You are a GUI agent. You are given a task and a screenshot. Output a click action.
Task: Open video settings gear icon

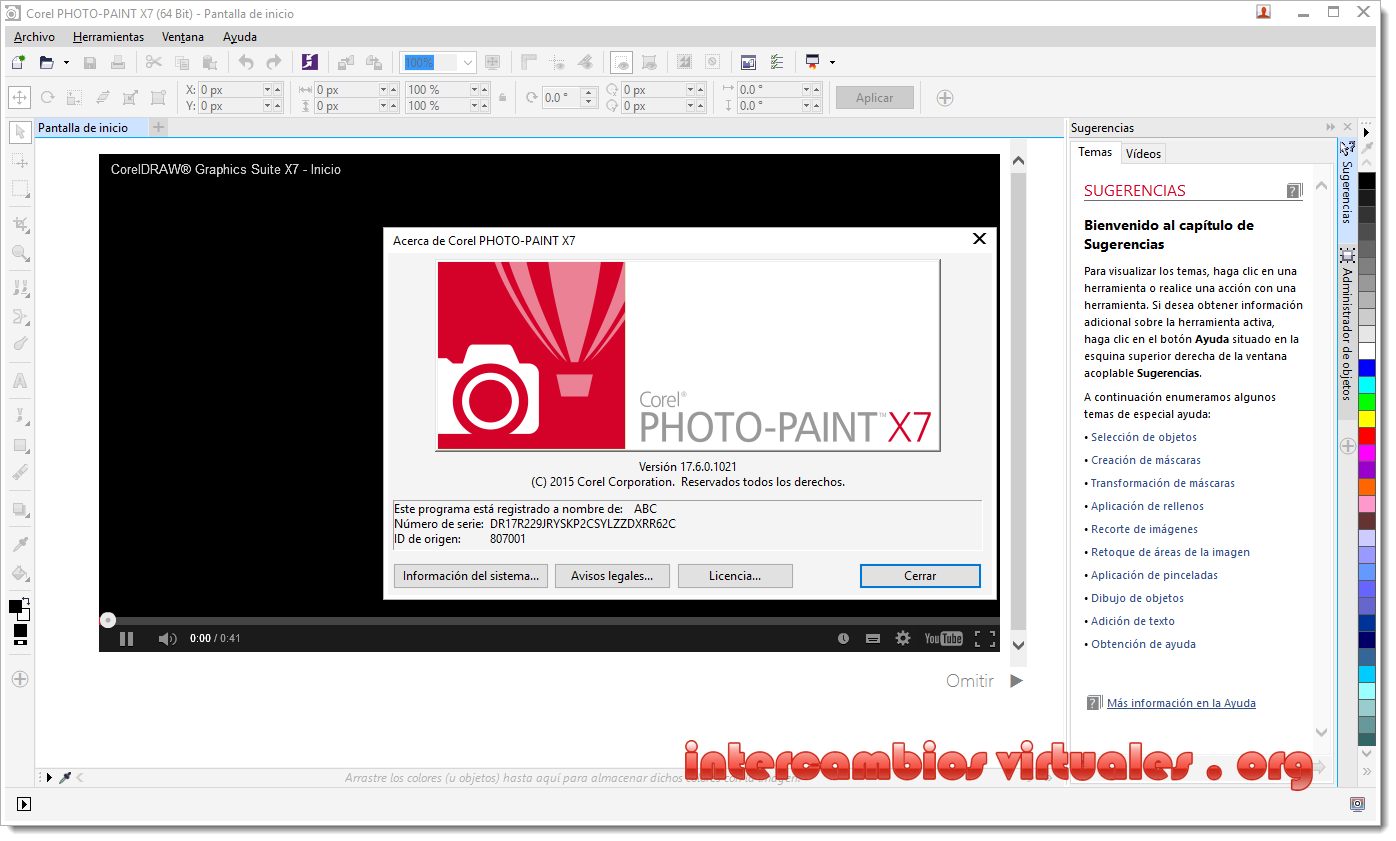click(903, 638)
